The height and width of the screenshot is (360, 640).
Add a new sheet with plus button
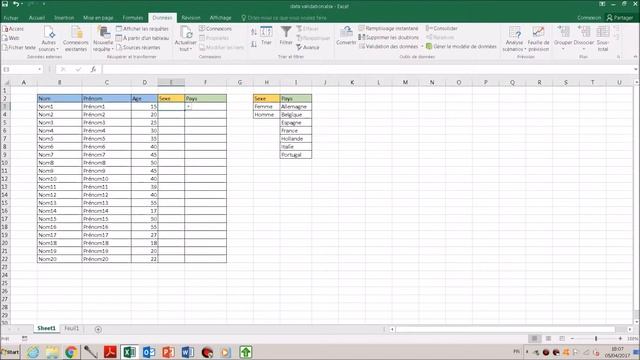click(x=98, y=329)
